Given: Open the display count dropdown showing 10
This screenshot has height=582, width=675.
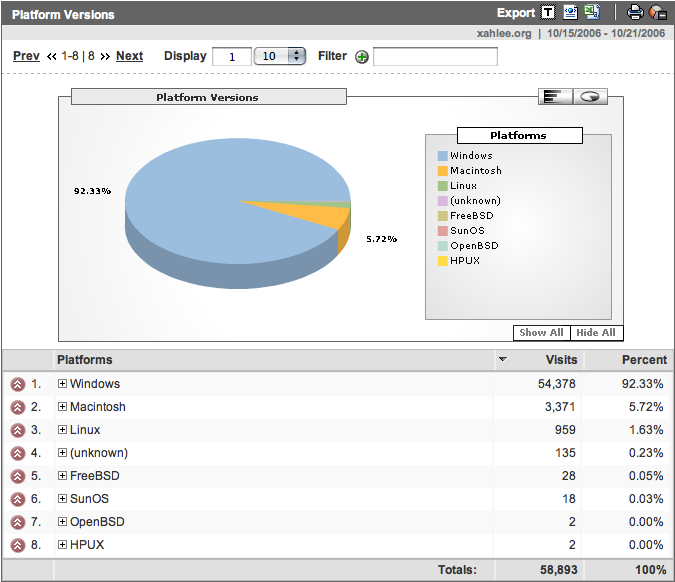Looking at the screenshot, I should (280, 56).
